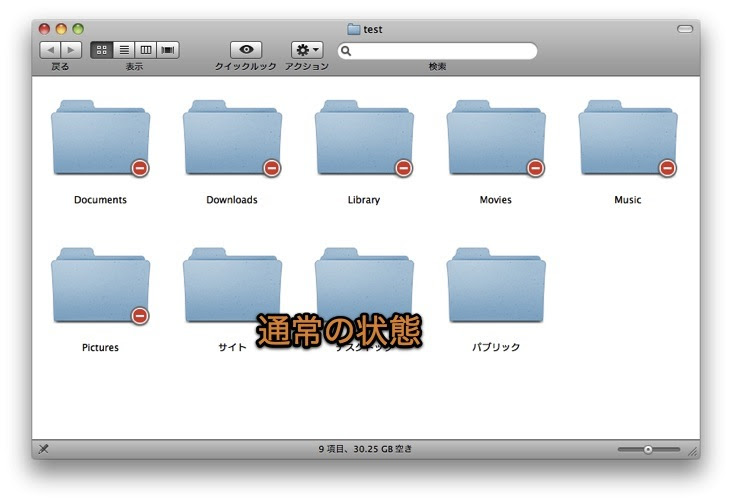Select the Documents folder icon
The image size is (732, 503).
(x=100, y=138)
